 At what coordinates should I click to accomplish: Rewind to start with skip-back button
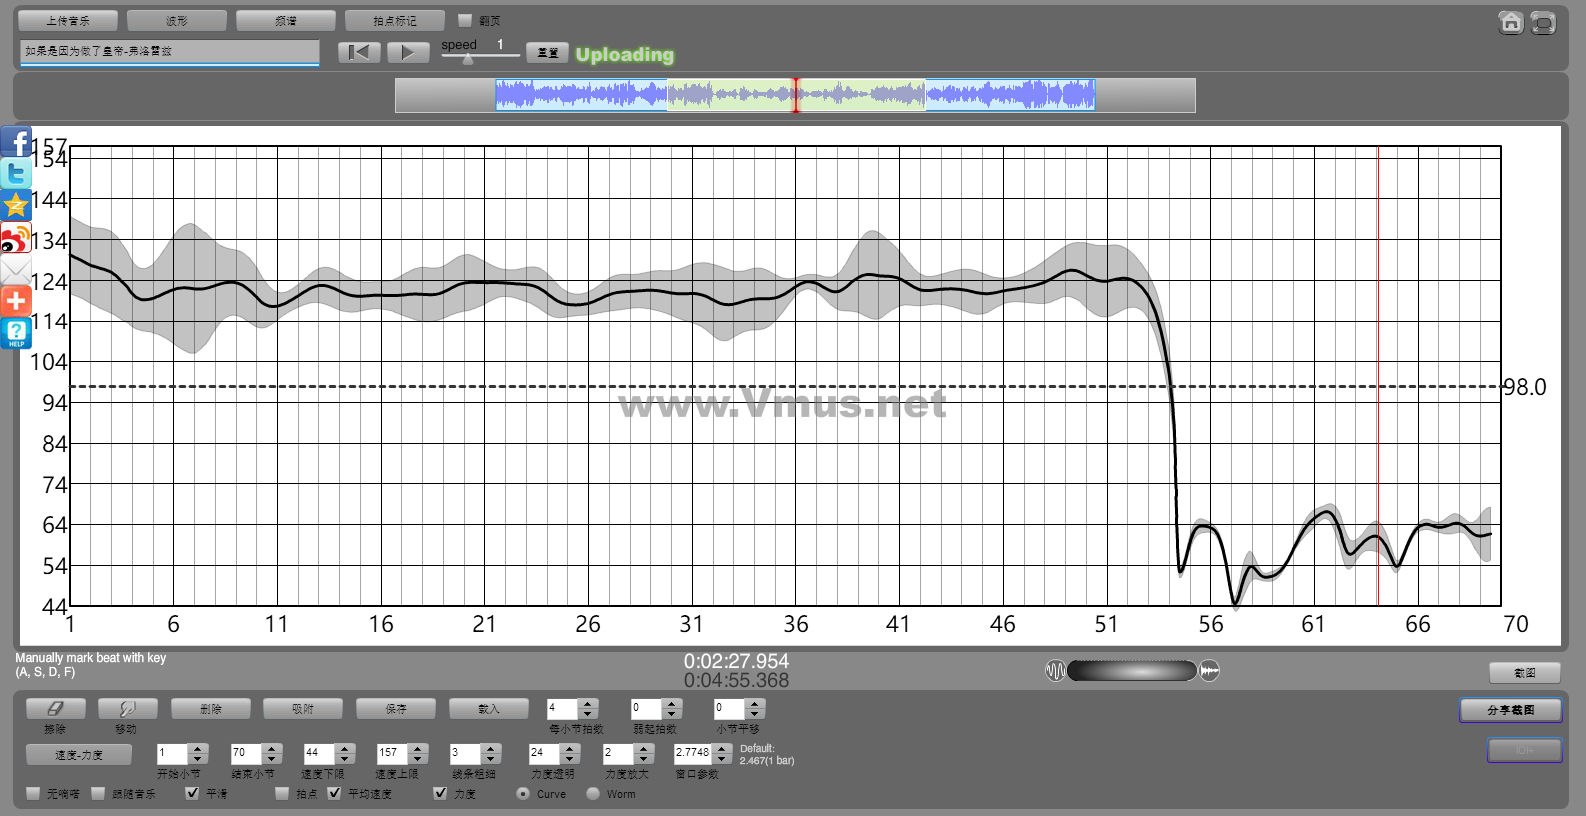pos(359,52)
